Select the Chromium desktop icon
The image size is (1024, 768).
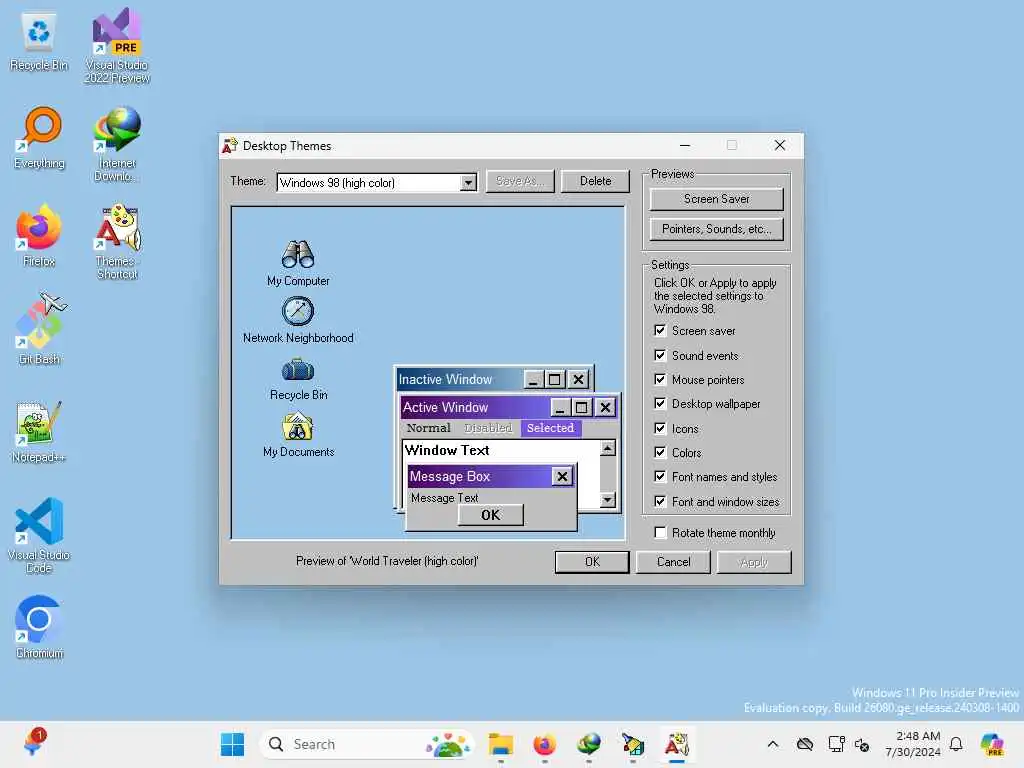coord(39,628)
